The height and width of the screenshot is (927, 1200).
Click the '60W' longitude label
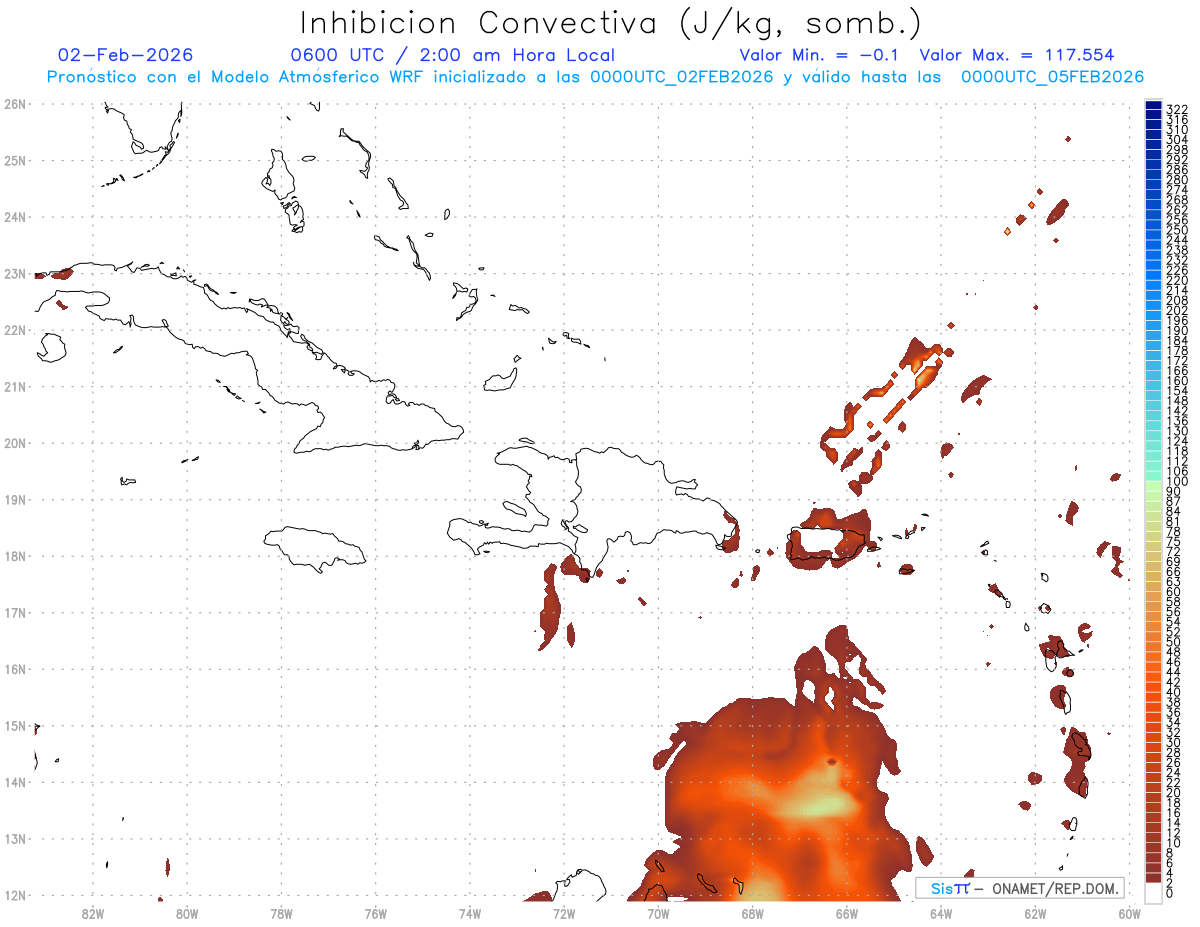click(x=1130, y=912)
